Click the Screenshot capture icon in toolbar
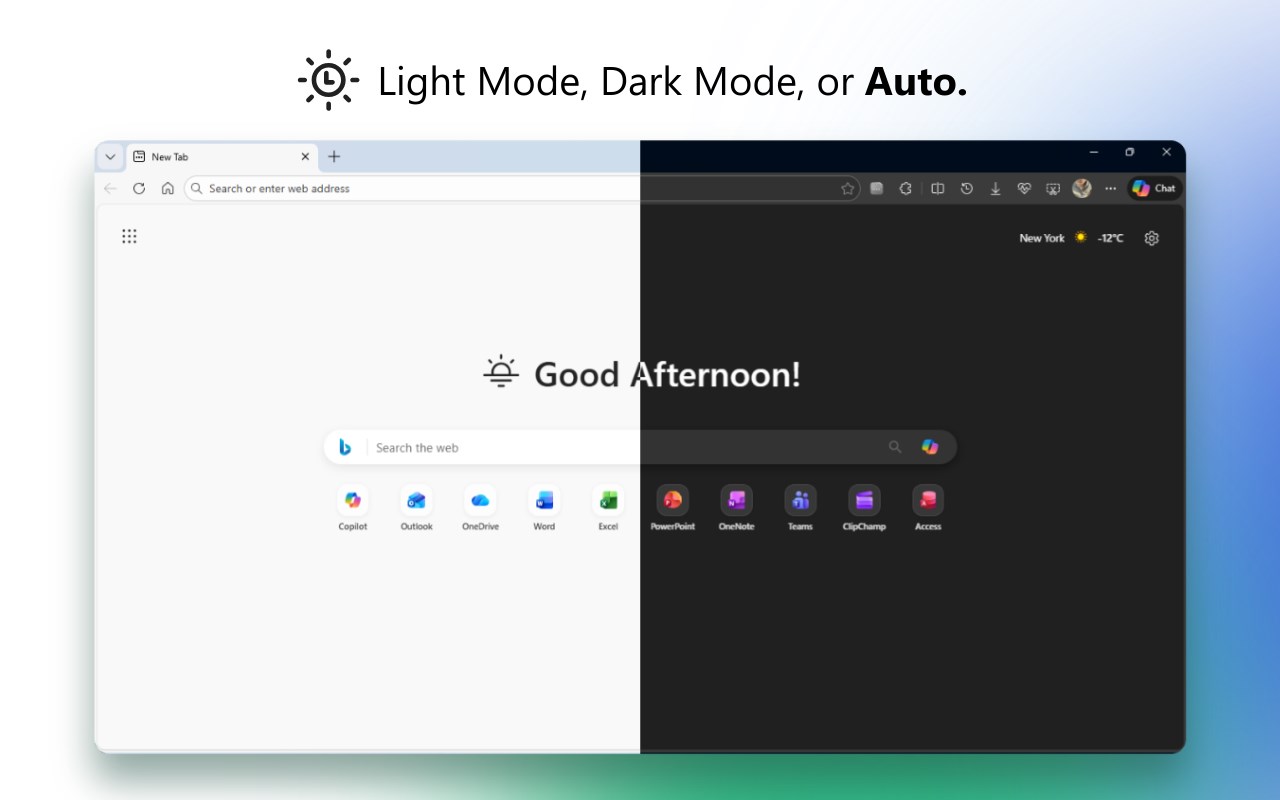Screen dimensions: 1280x800 point(1052,188)
